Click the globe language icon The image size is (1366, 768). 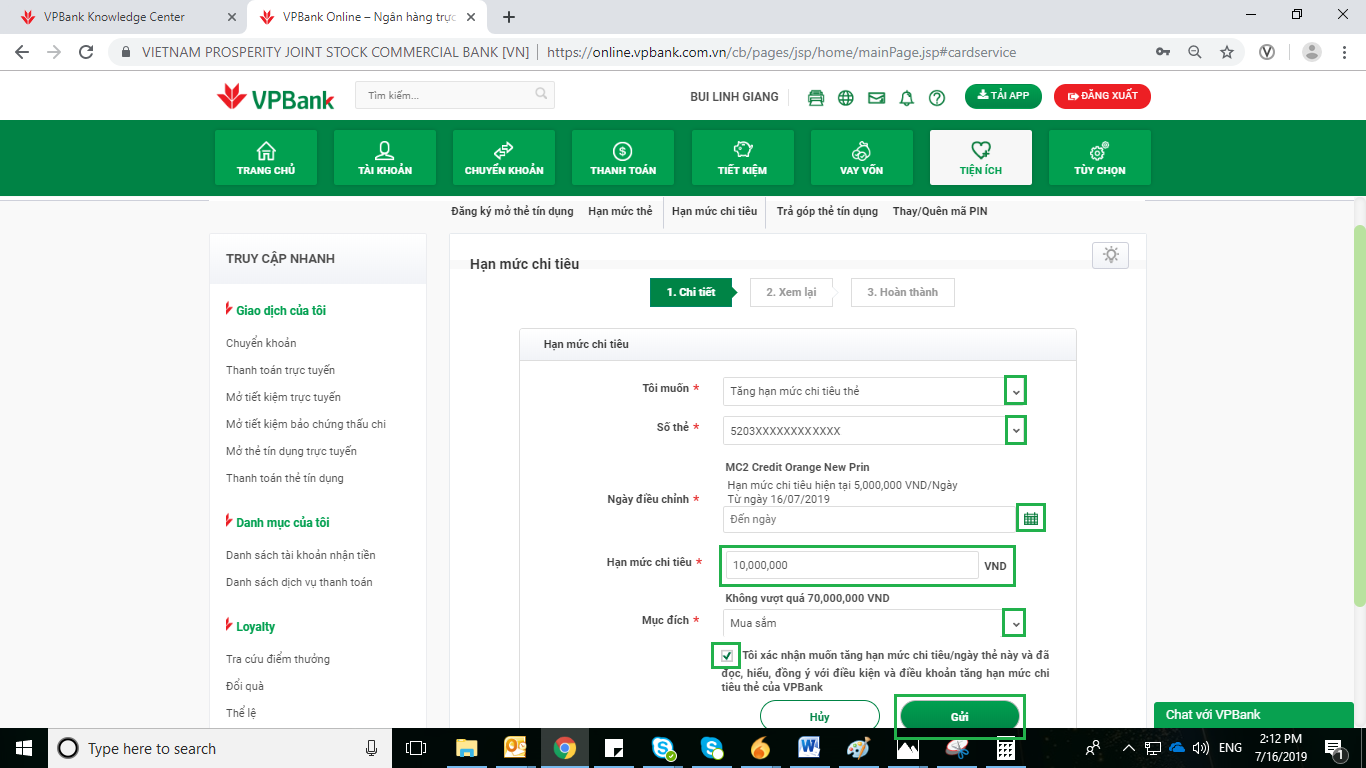[x=846, y=97]
